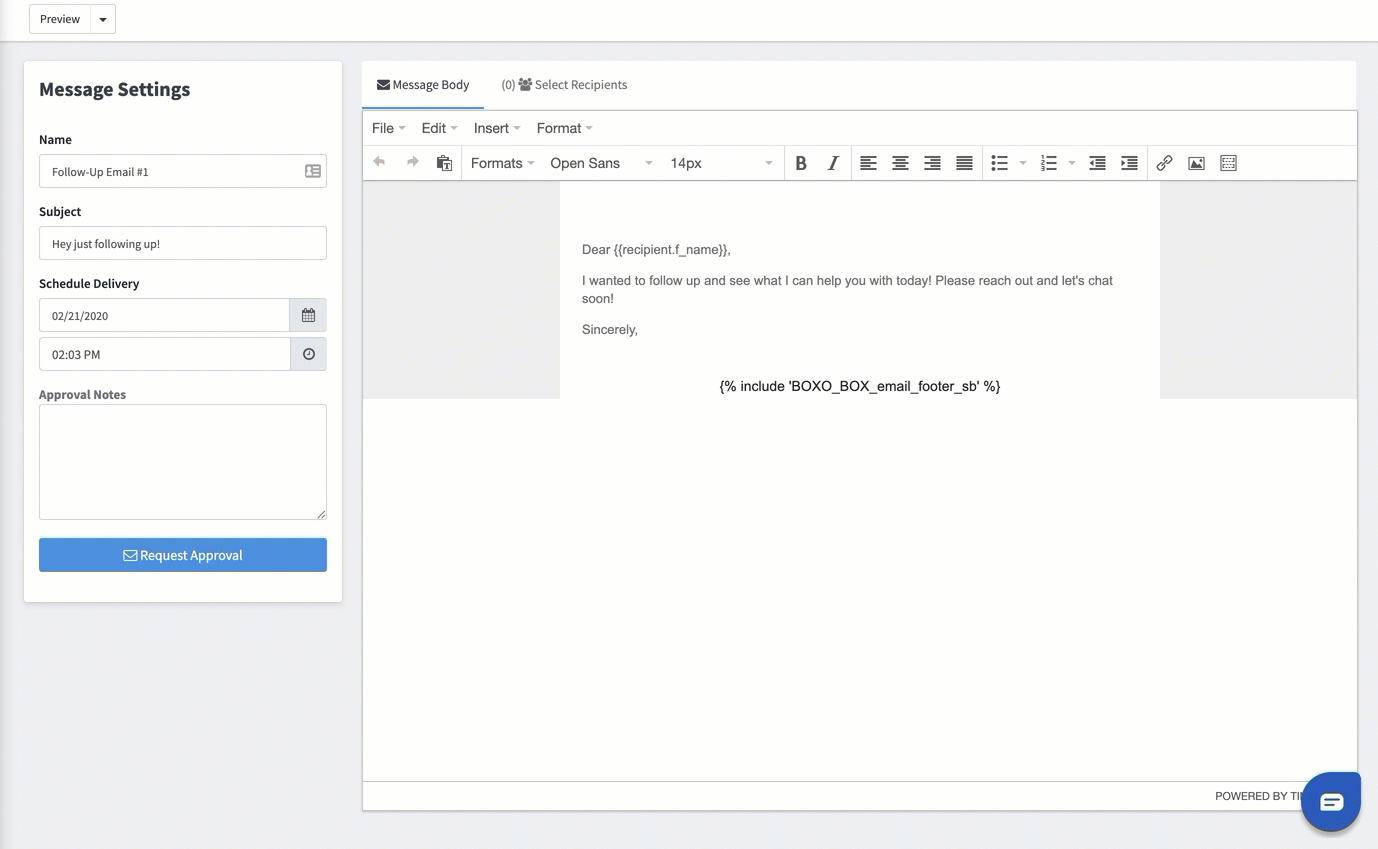The width and height of the screenshot is (1378, 849).
Task: Expand the Preview button dropdown arrow
Action: 101,18
